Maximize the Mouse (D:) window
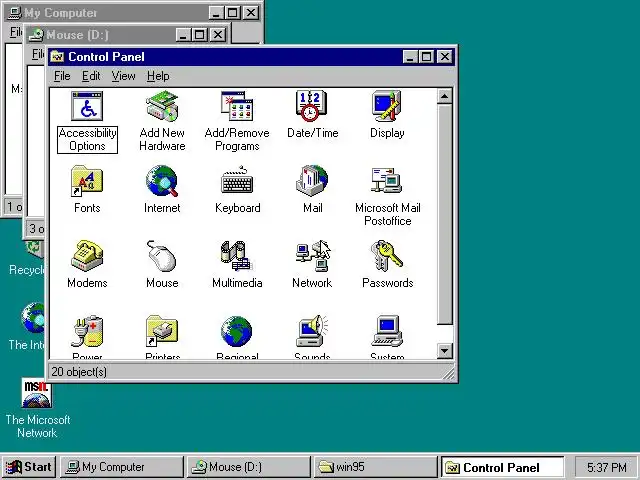 (x=200, y=35)
